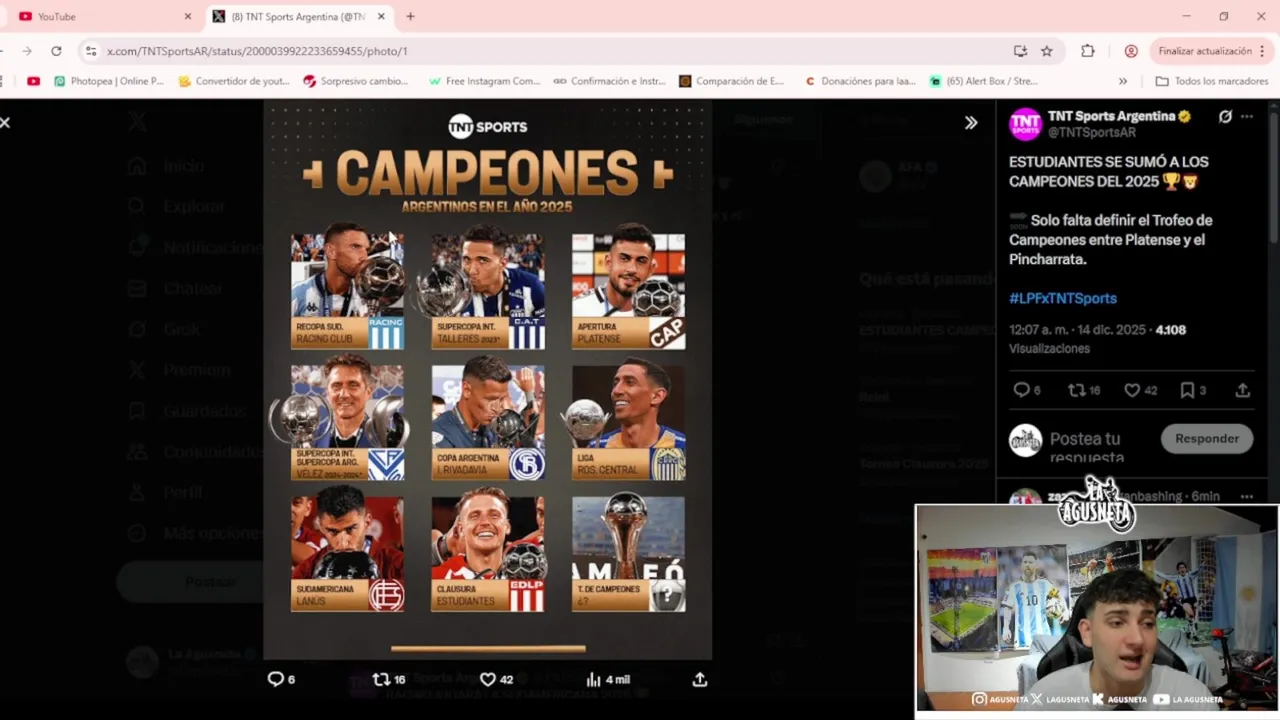Open the '(65) Alert Box / Stre...' bookmark
1280x720 pixels.
pos(984,81)
